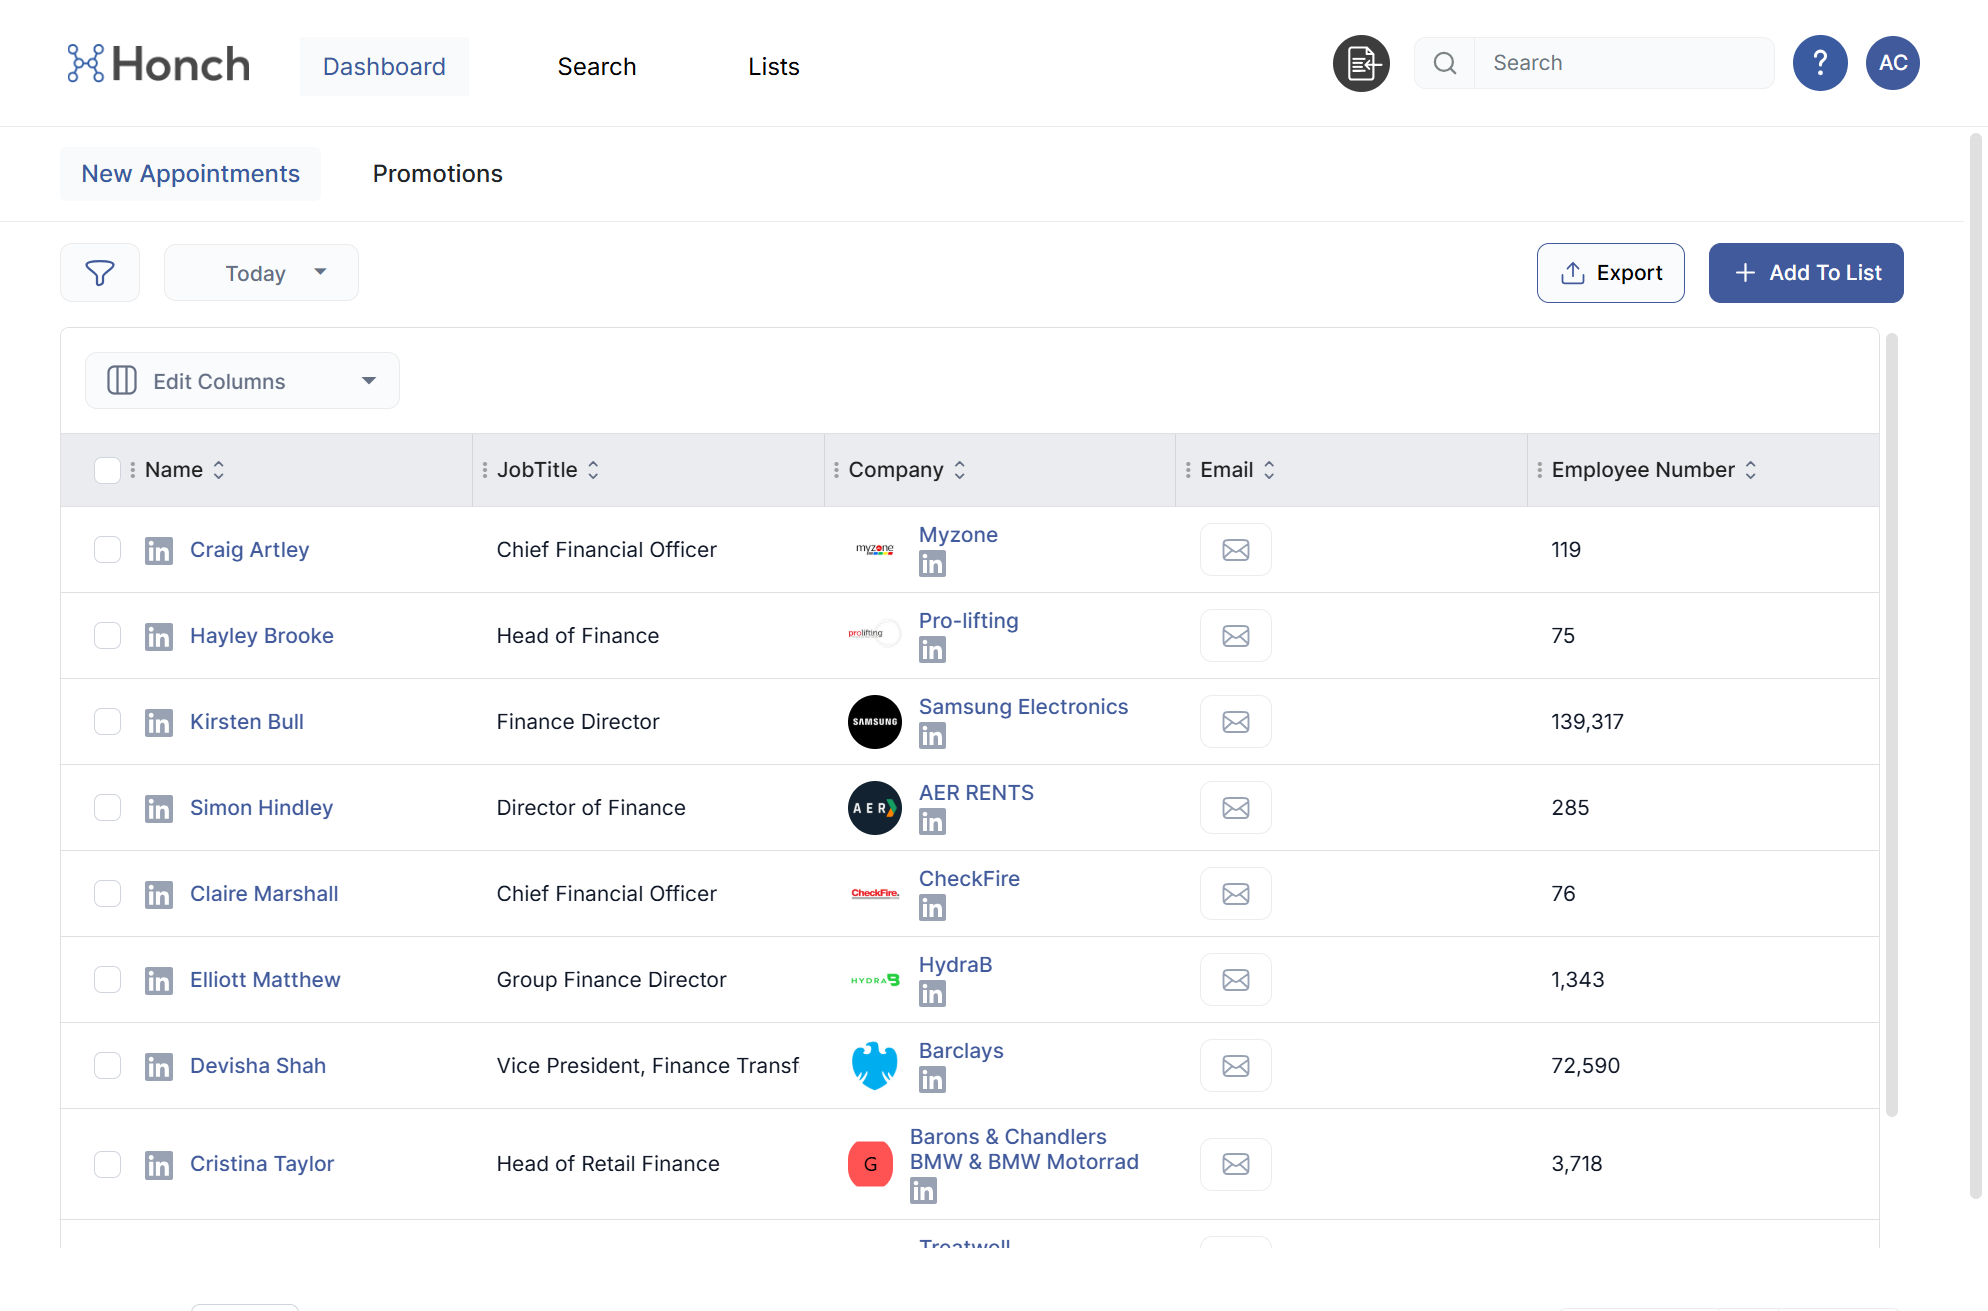Click the Export button
The height and width of the screenshot is (1311, 1988).
pyautogui.click(x=1610, y=273)
